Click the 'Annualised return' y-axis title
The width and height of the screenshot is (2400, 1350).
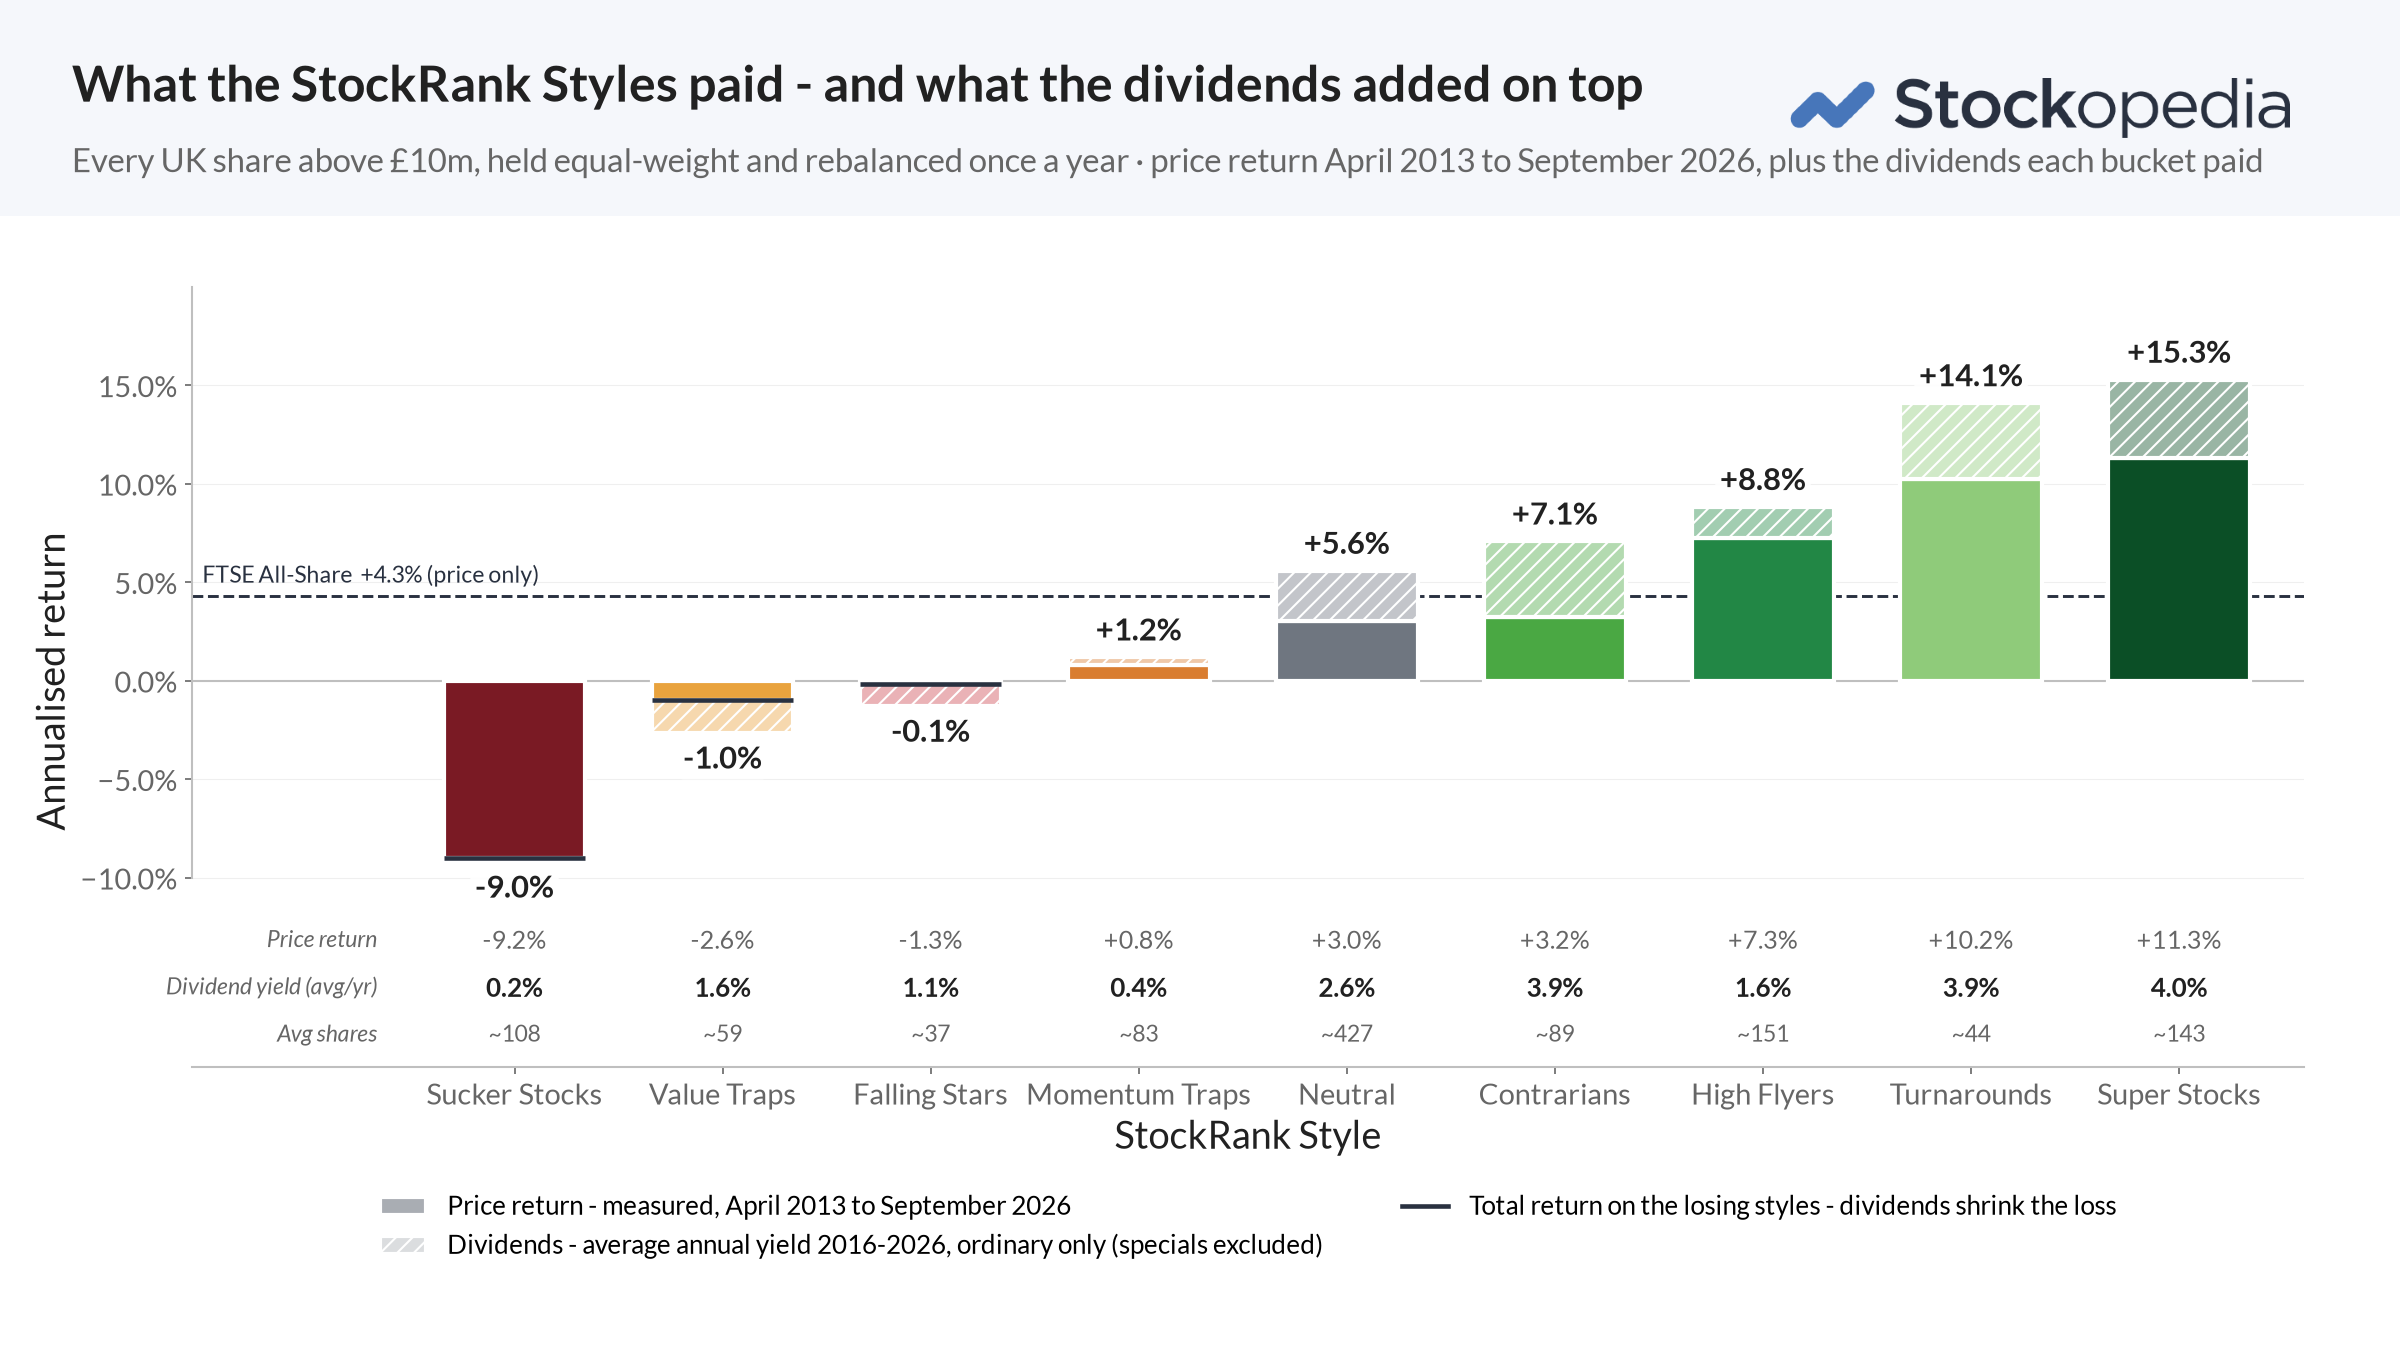(x=51, y=682)
